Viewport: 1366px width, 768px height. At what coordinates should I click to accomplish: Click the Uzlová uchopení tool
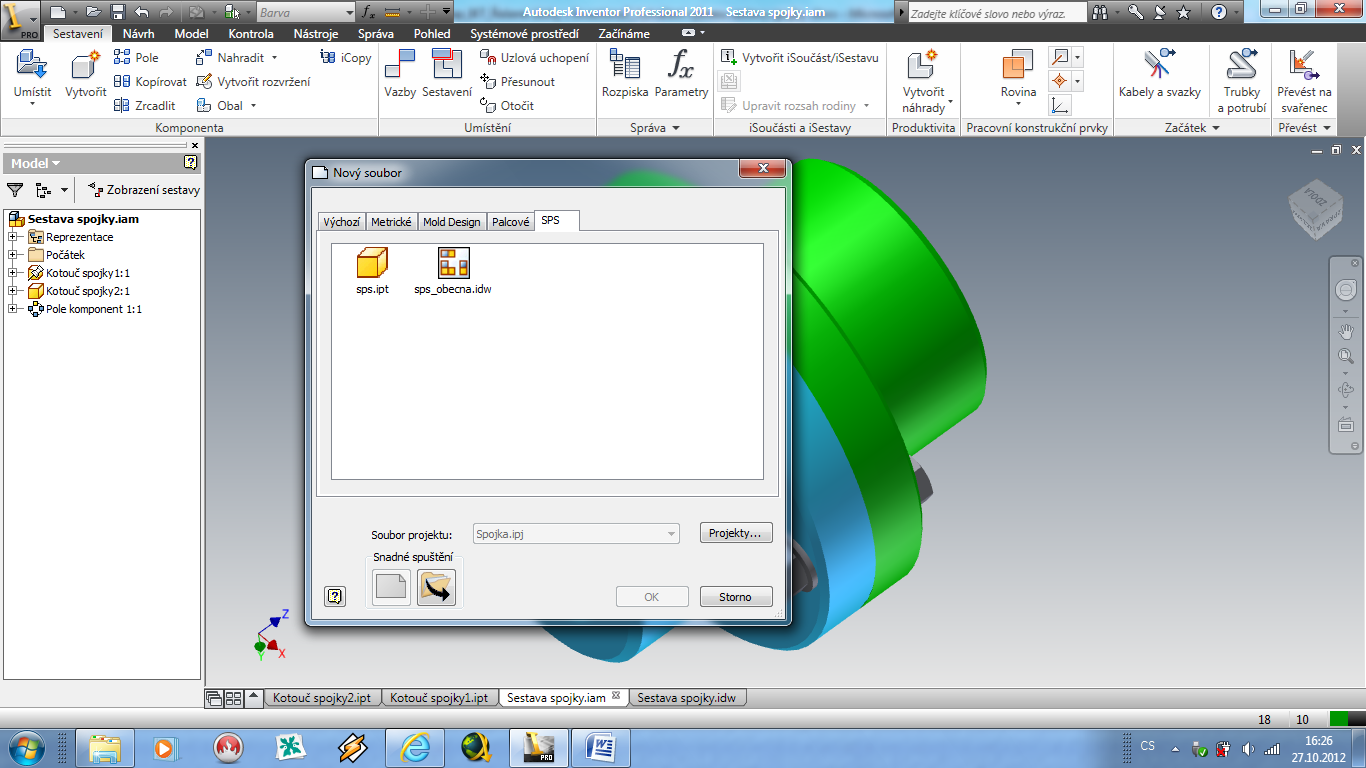pyautogui.click(x=534, y=58)
